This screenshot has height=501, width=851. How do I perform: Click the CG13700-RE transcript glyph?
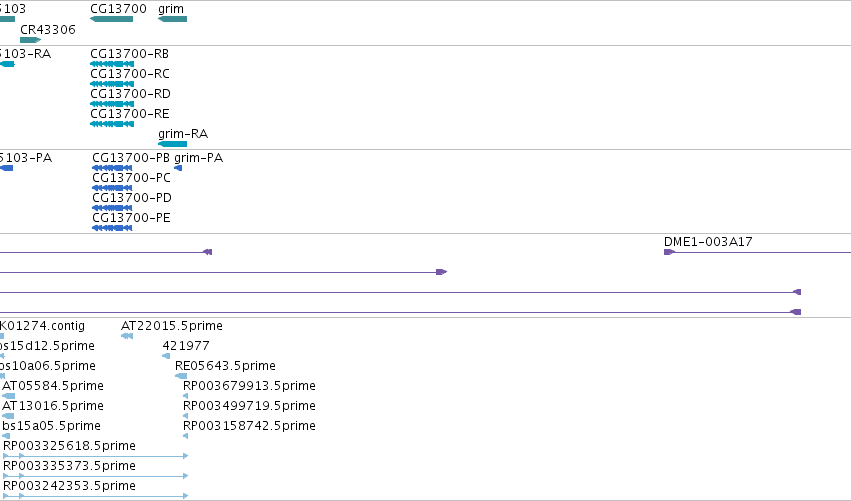pyautogui.click(x=112, y=124)
